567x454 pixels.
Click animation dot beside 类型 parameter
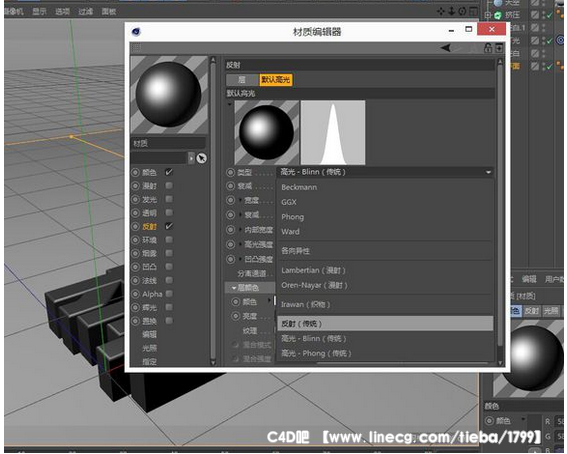[x=230, y=172]
